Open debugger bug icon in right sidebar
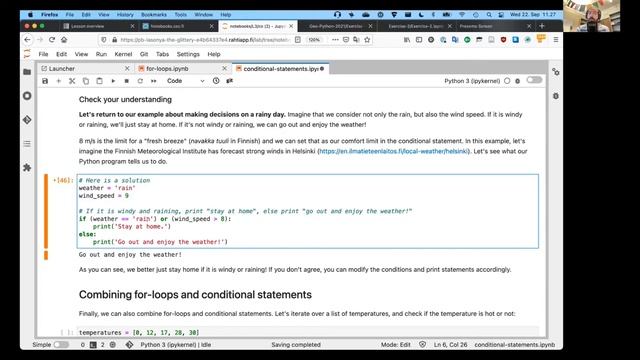 tap(556, 96)
